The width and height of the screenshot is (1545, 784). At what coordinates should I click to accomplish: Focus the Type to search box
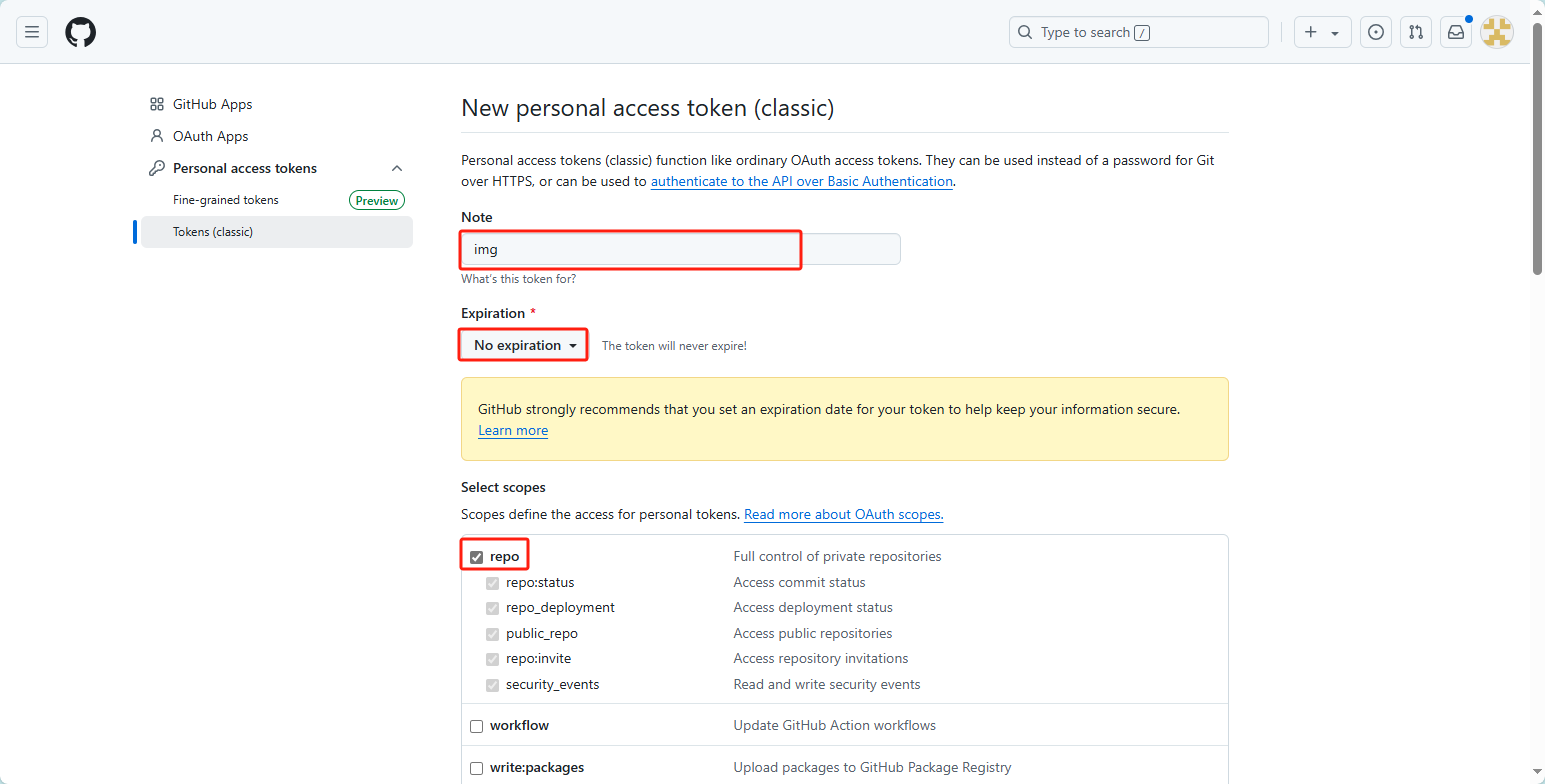[1139, 32]
